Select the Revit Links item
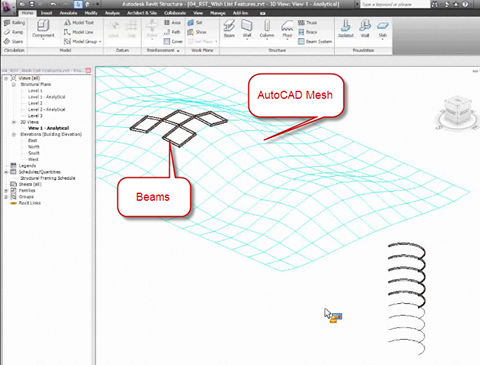 [x=29, y=203]
